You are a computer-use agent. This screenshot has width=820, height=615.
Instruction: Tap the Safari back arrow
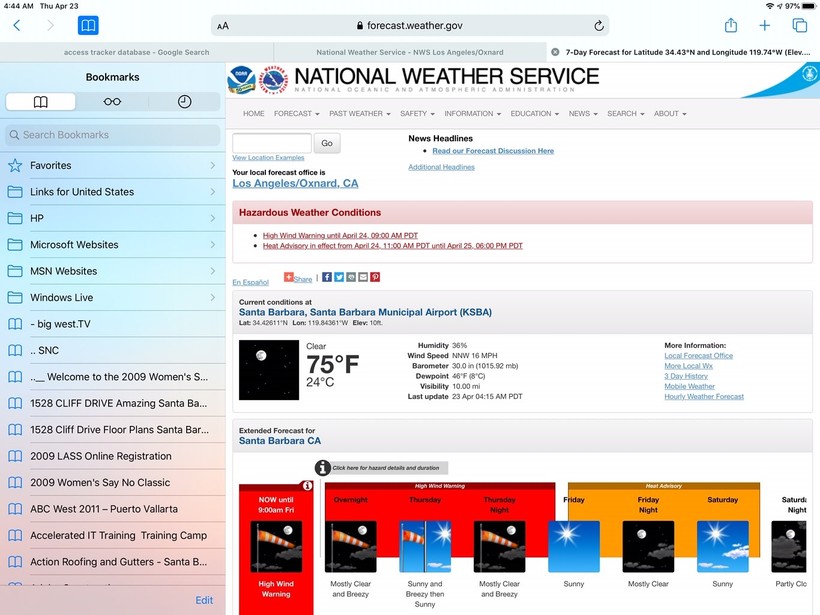tap(17, 25)
